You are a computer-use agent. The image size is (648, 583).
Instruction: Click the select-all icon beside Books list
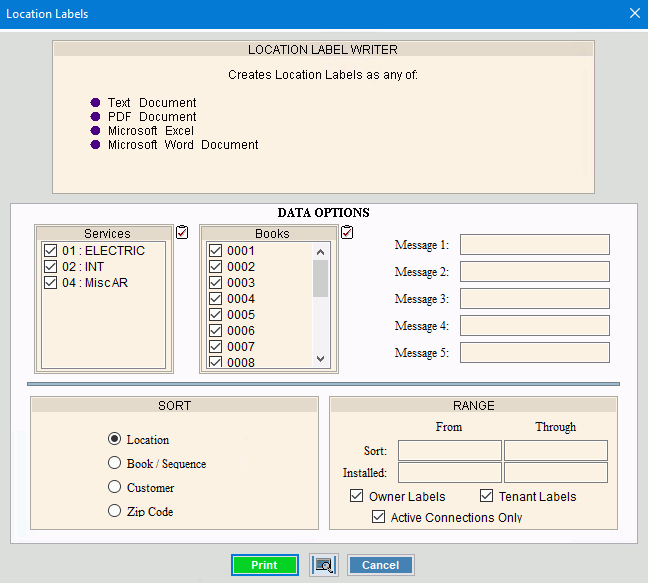point(347,233)
